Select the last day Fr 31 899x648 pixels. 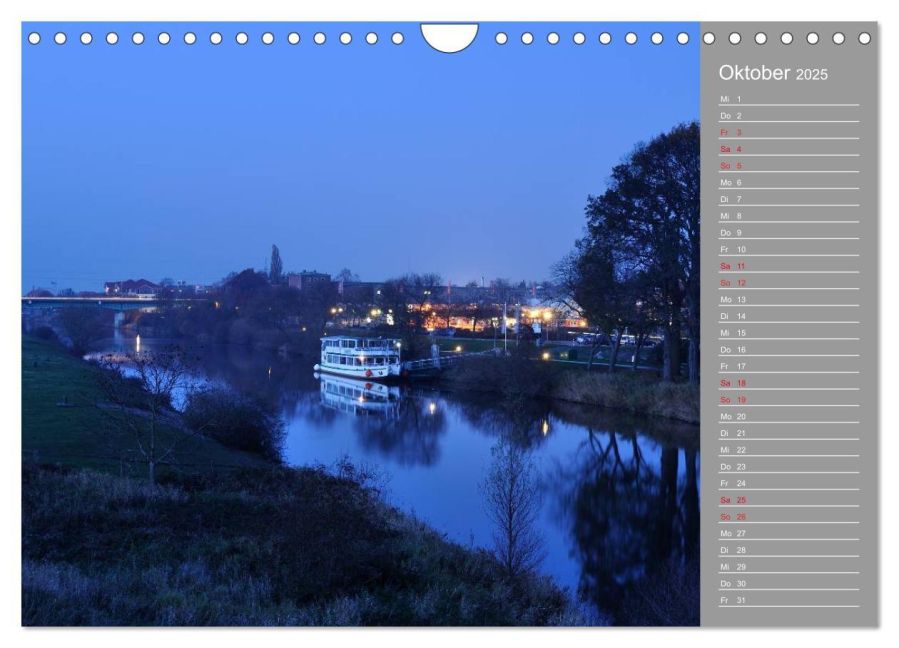(787, 600)
